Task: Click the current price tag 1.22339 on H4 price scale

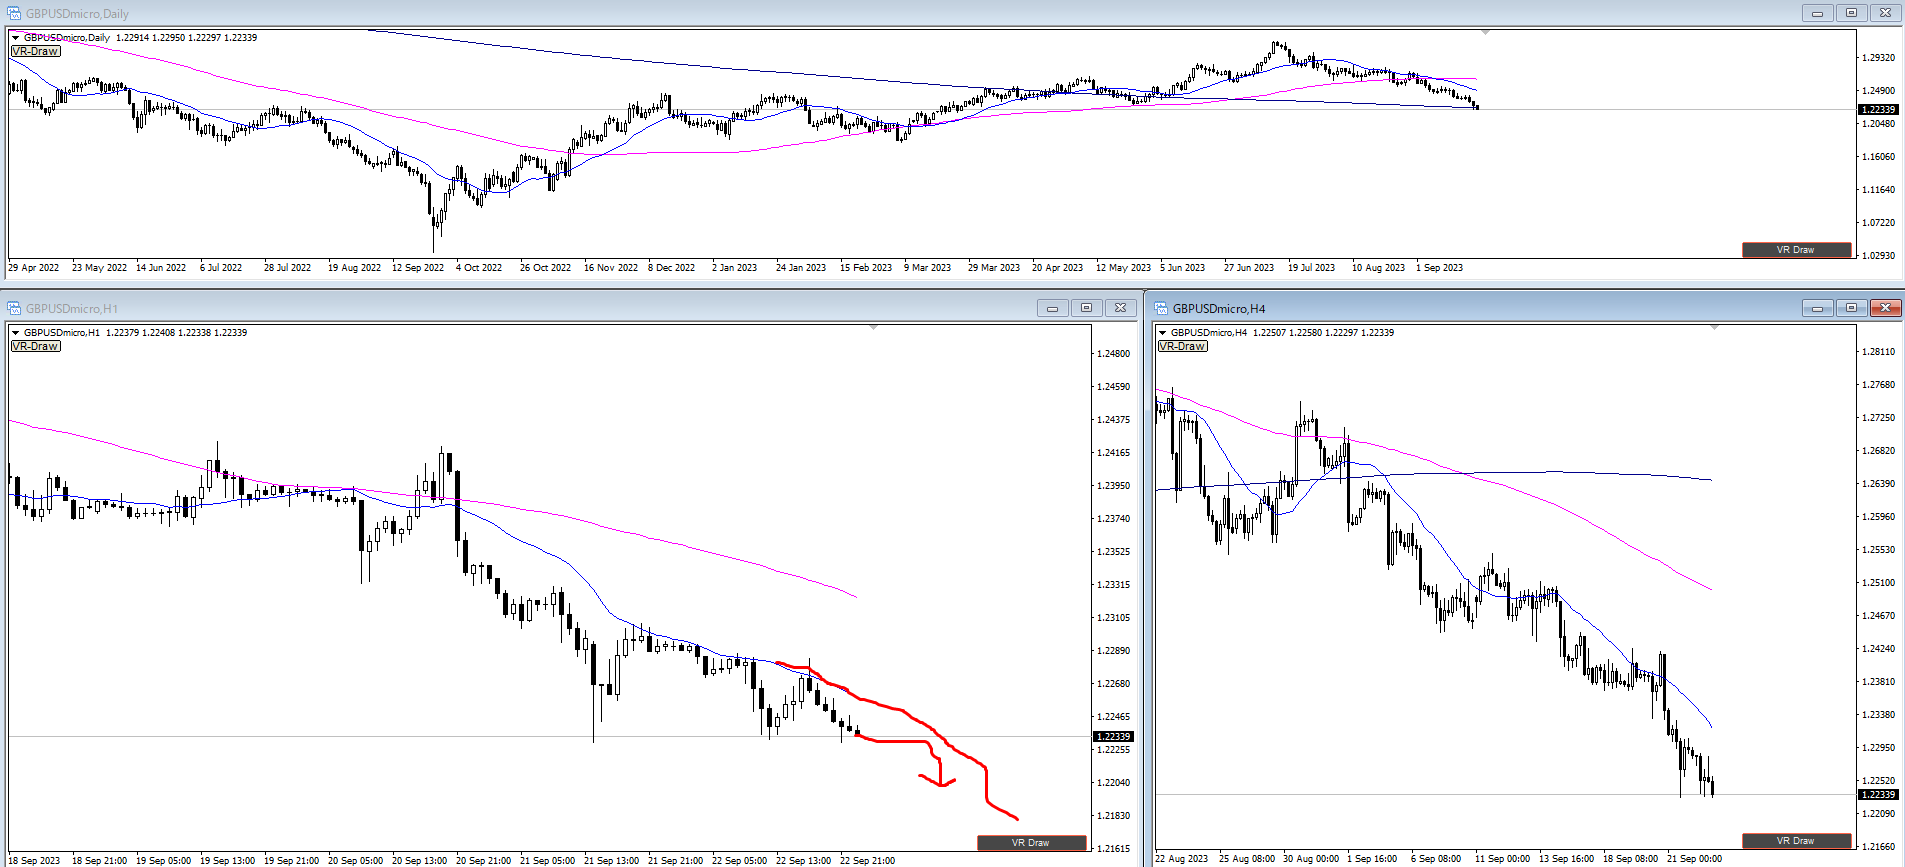Action: (x=1877, y=794)
